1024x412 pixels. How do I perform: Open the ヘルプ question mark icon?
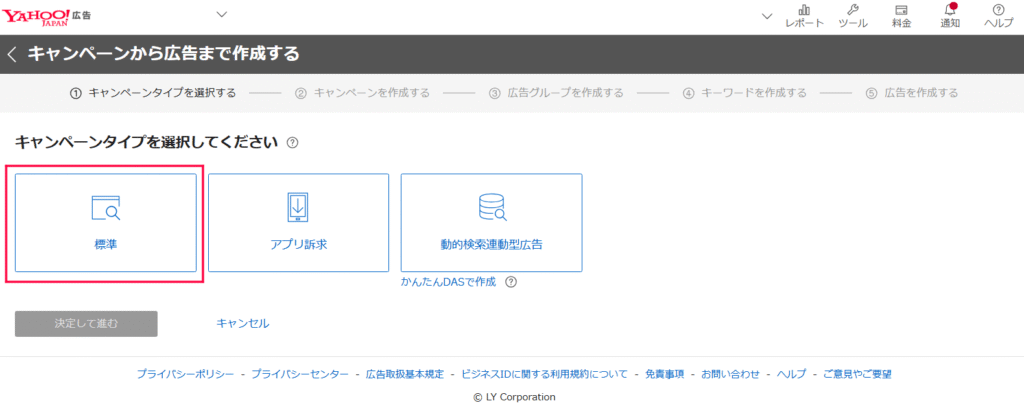tap(999, 16)
